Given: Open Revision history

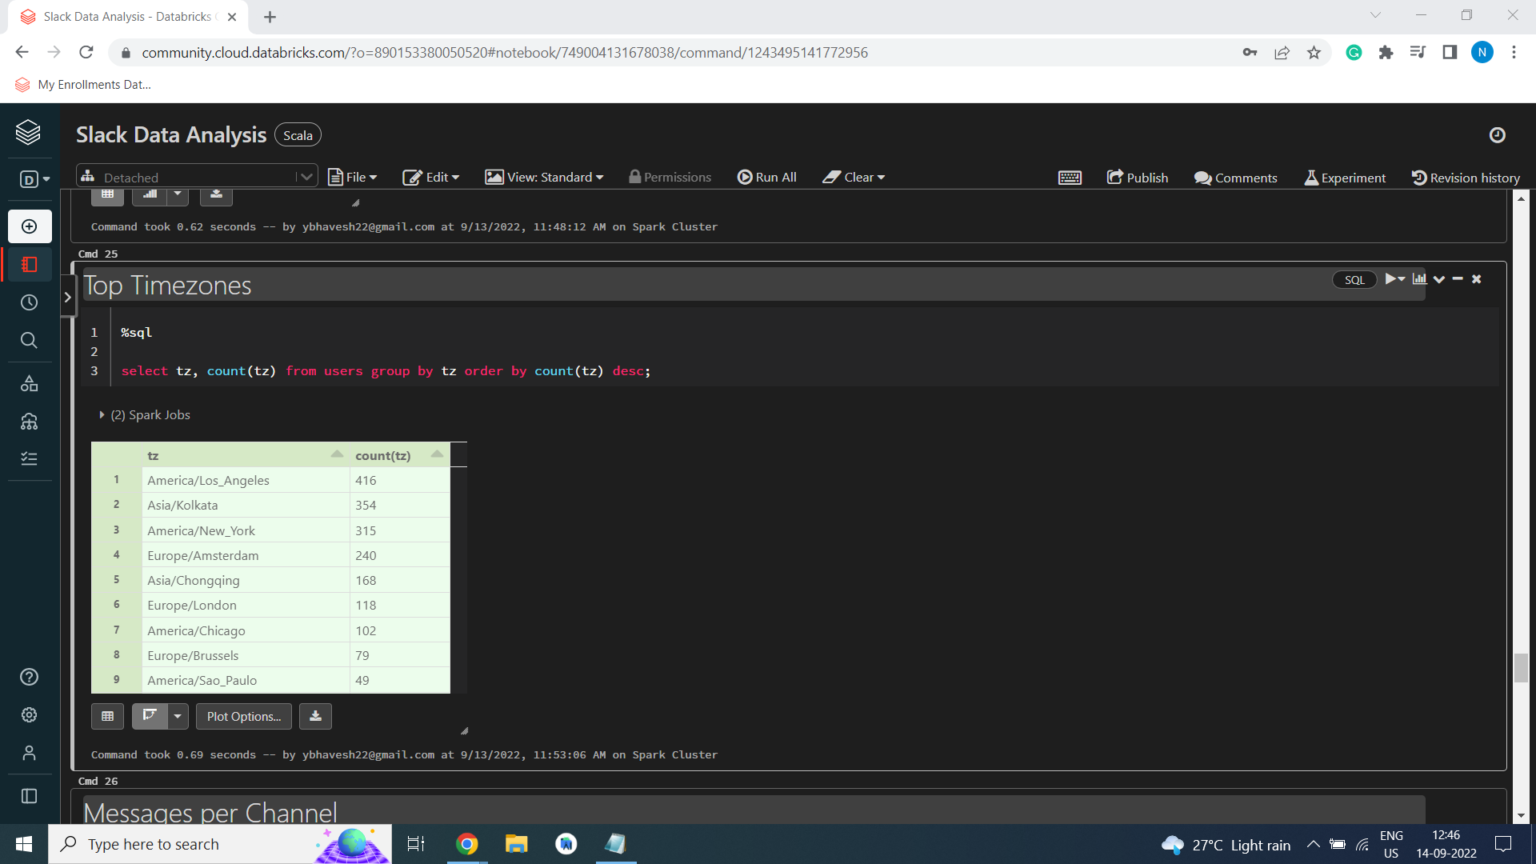Looking at the screenshot, I should (1466, 177).
